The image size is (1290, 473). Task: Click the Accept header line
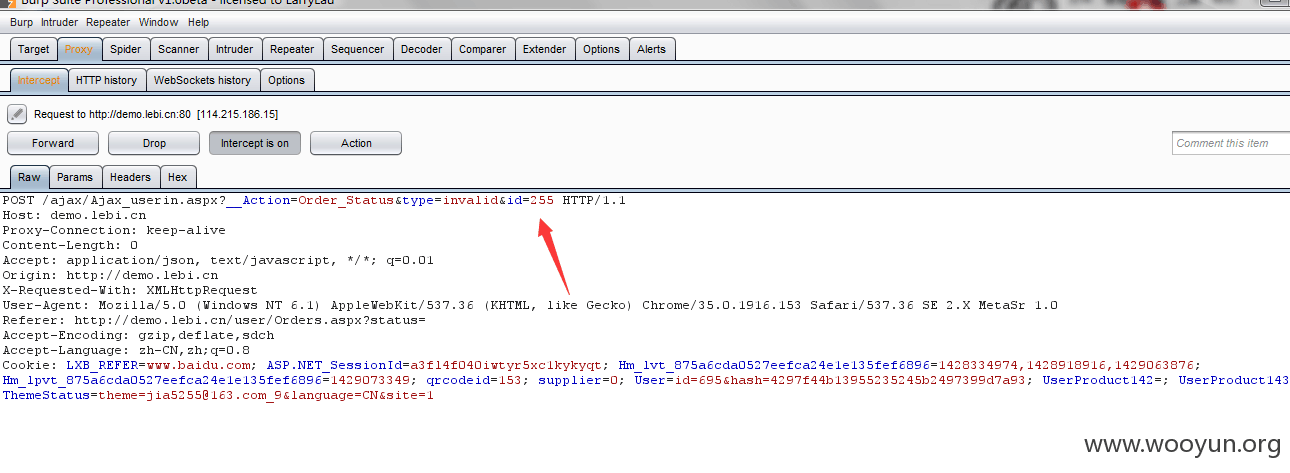click(x=218, y=260)
